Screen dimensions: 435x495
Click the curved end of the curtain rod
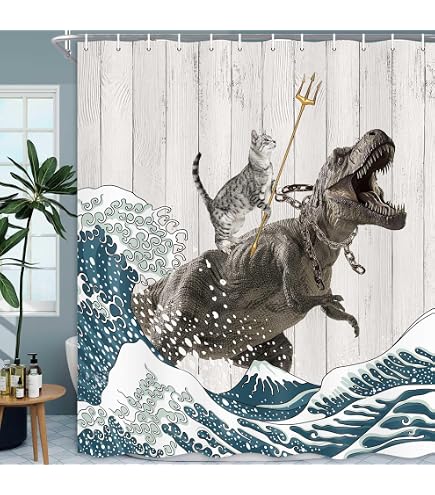[x=62, y=43]
